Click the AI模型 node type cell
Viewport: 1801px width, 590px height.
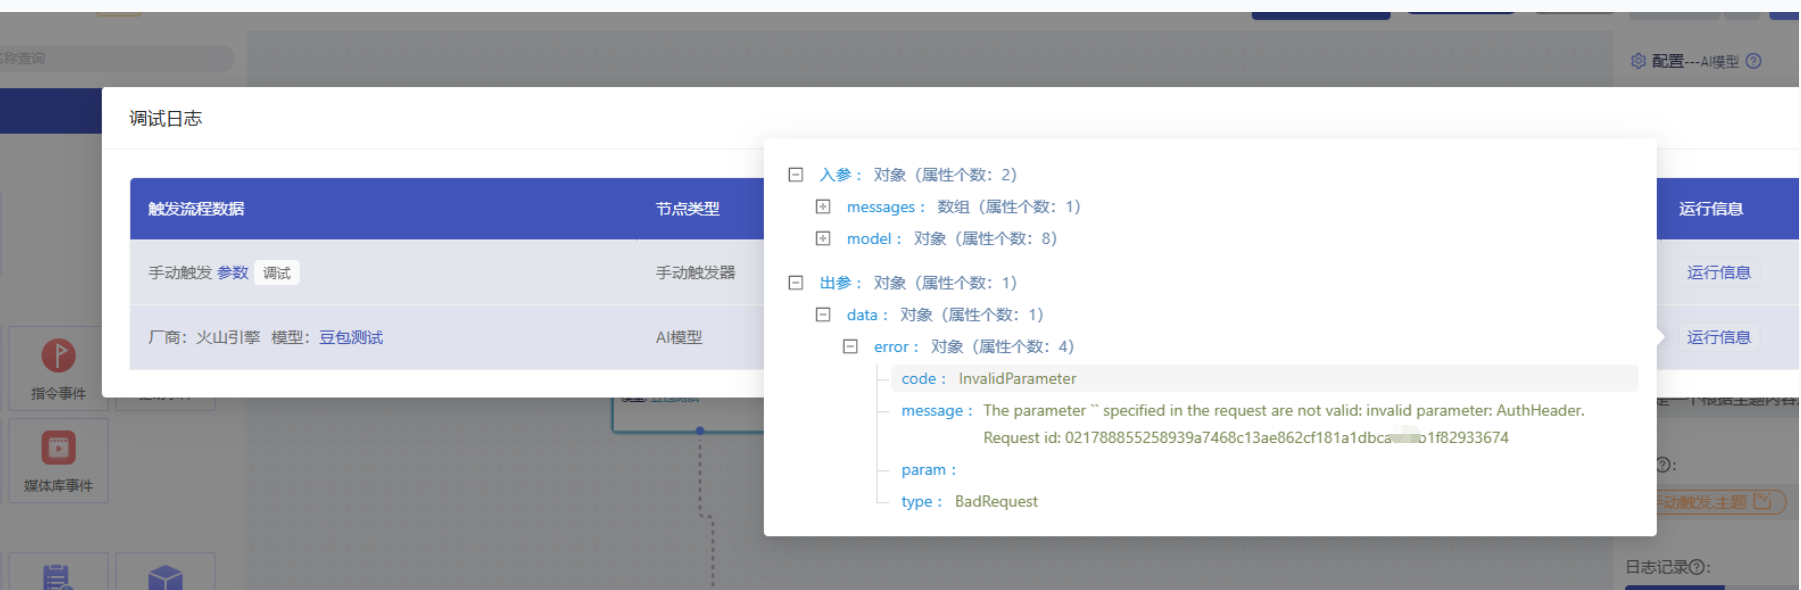point(679,338)
